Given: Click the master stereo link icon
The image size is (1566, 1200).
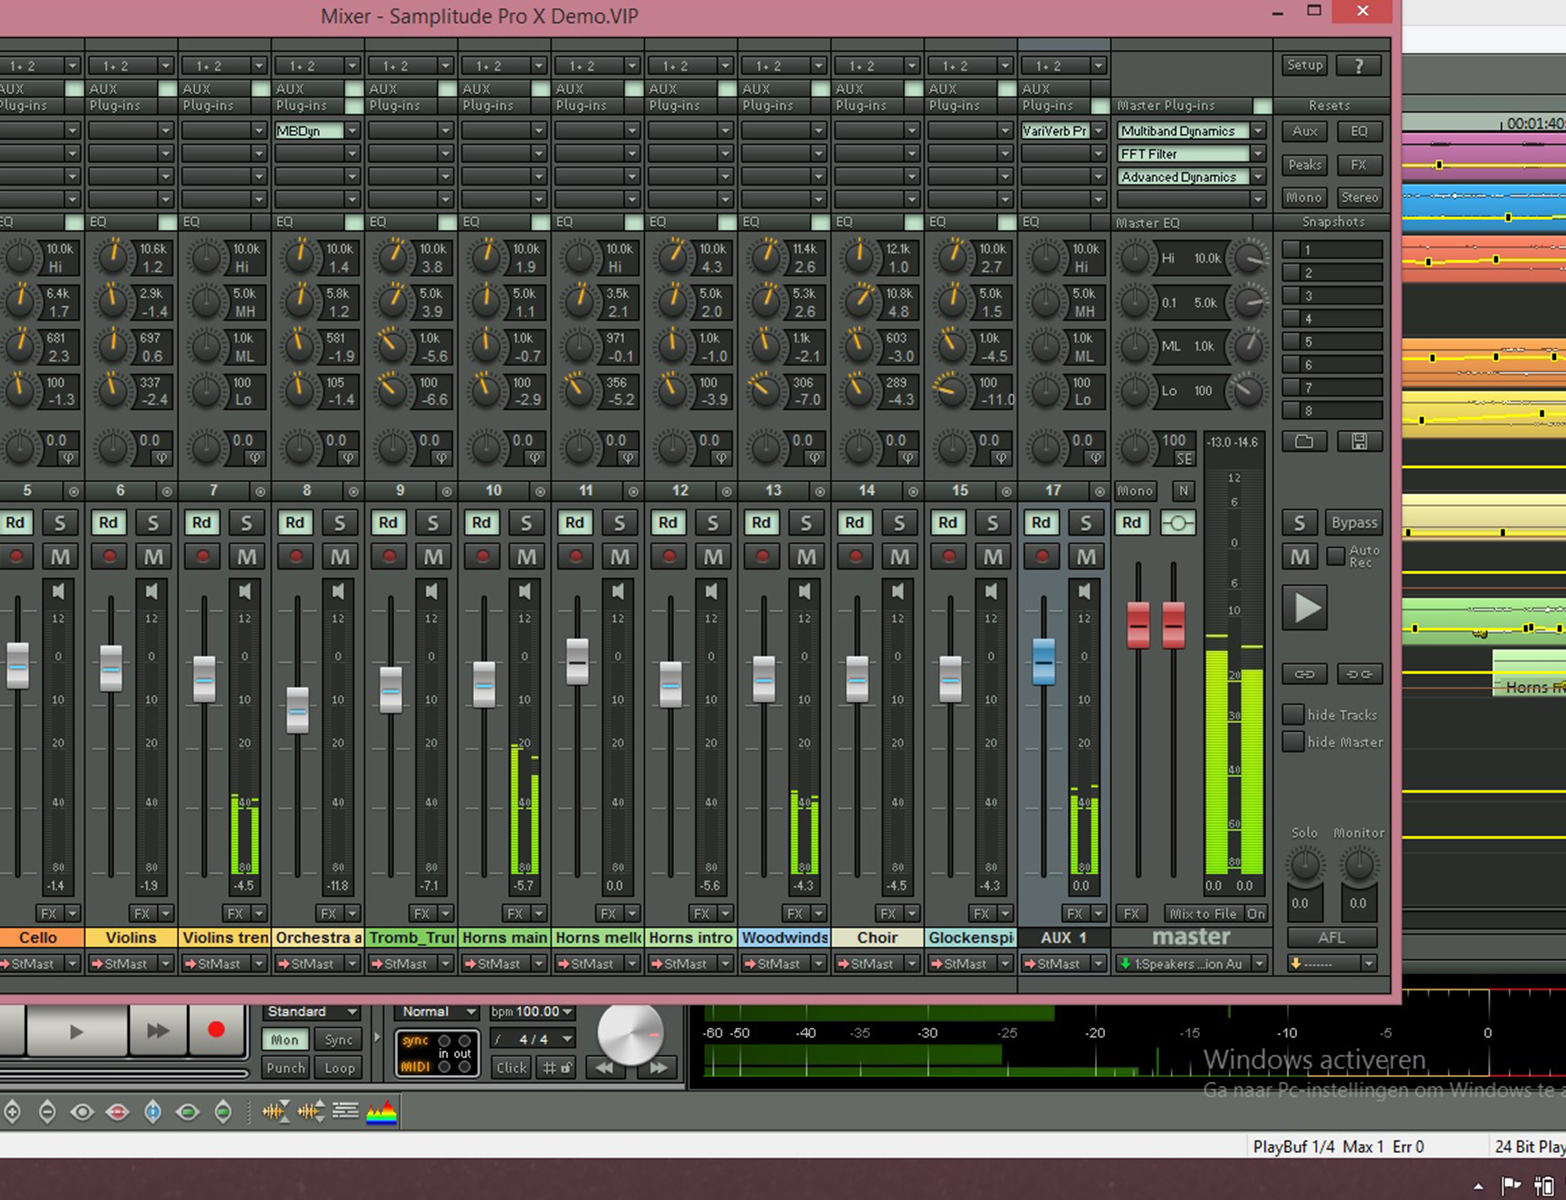Looking at the screenshot, I should [1178, 523].
